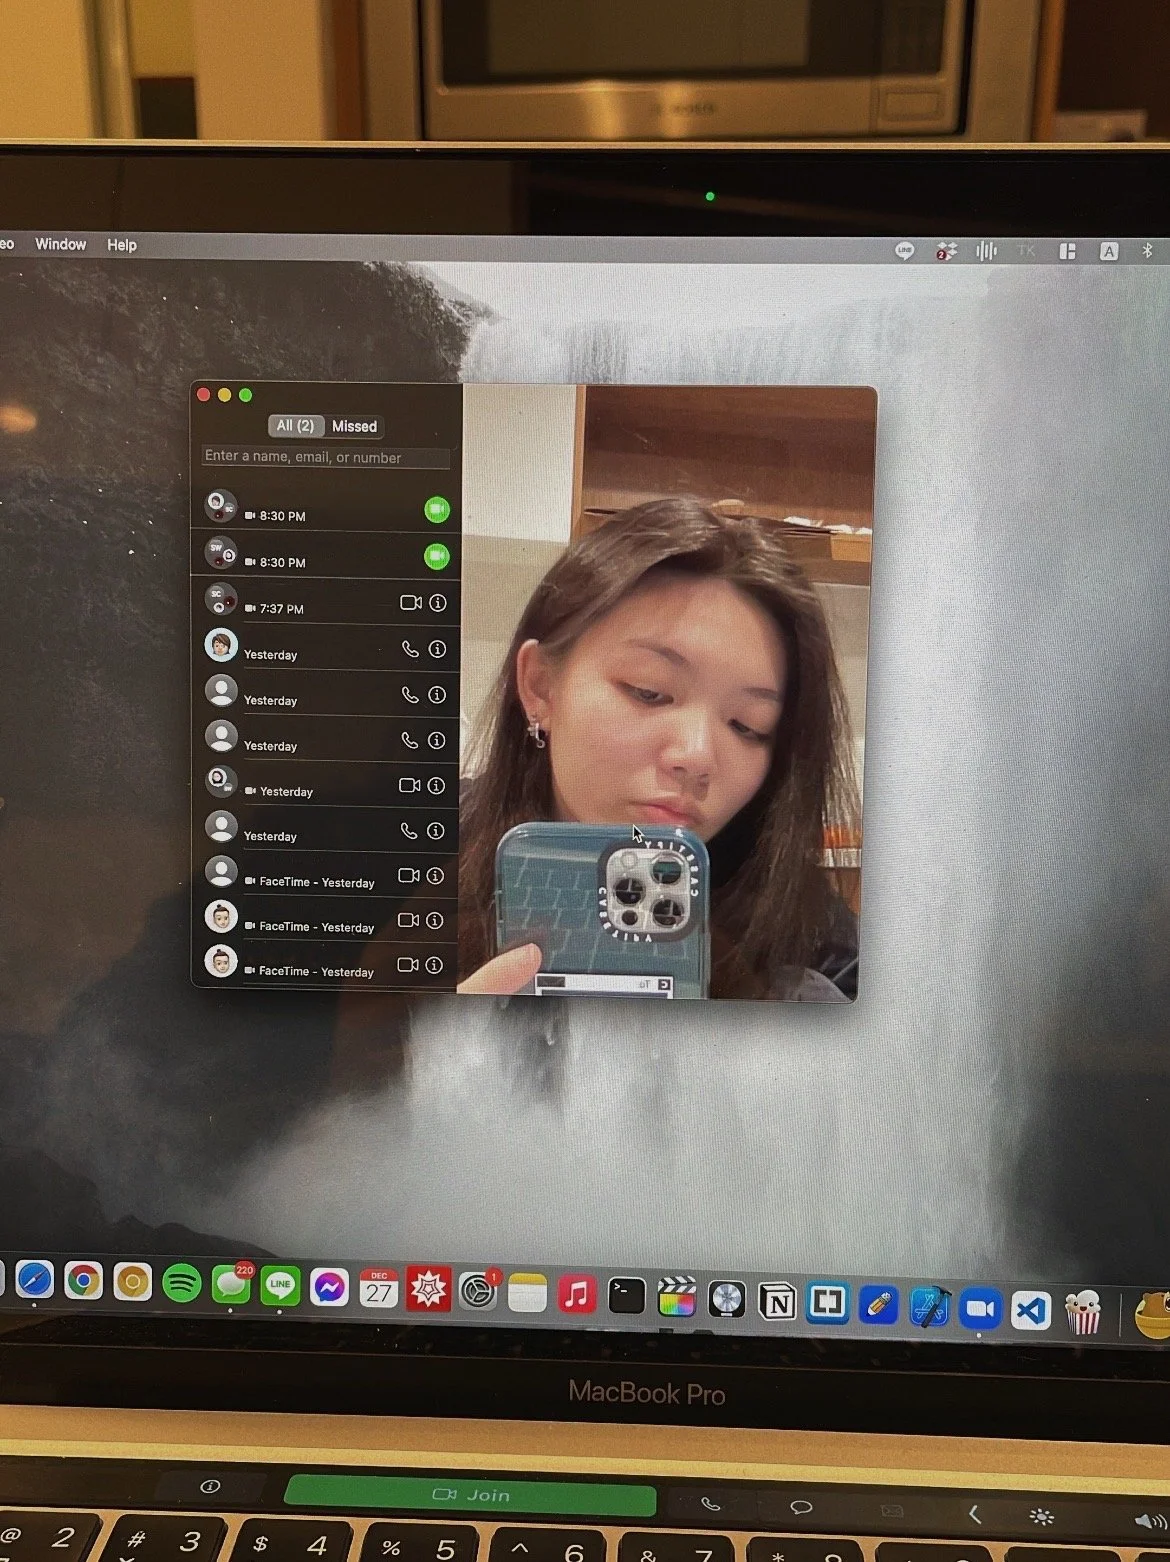
Task: Open Messages with 220 badge
Action: tap(232, 1285)
